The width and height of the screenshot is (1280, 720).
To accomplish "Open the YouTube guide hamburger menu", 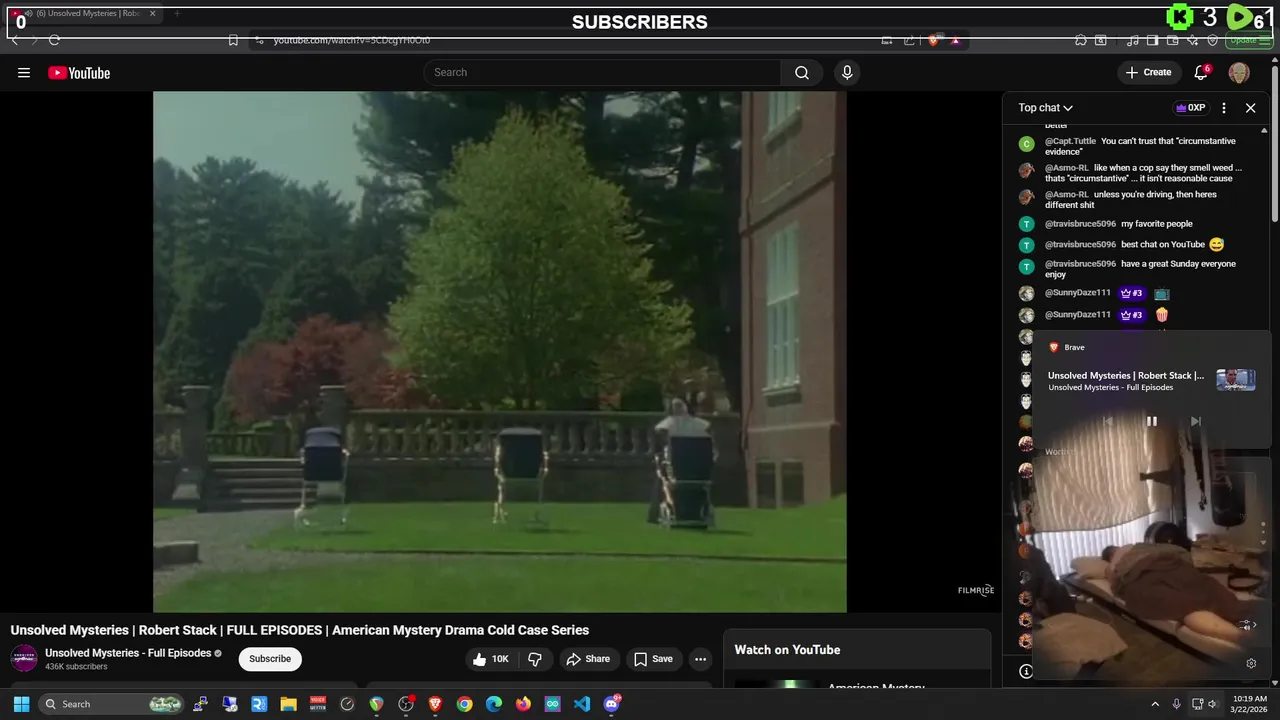I will [x=24, y=73].
